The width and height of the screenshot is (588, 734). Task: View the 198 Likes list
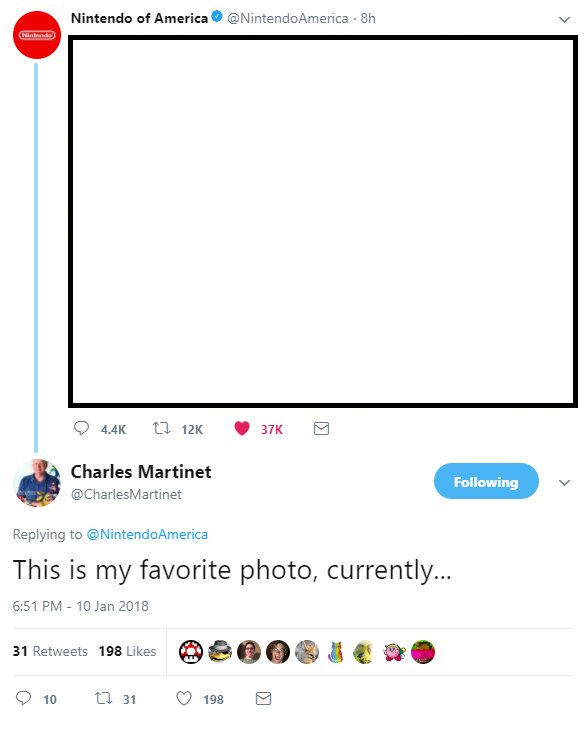[127, 651]
